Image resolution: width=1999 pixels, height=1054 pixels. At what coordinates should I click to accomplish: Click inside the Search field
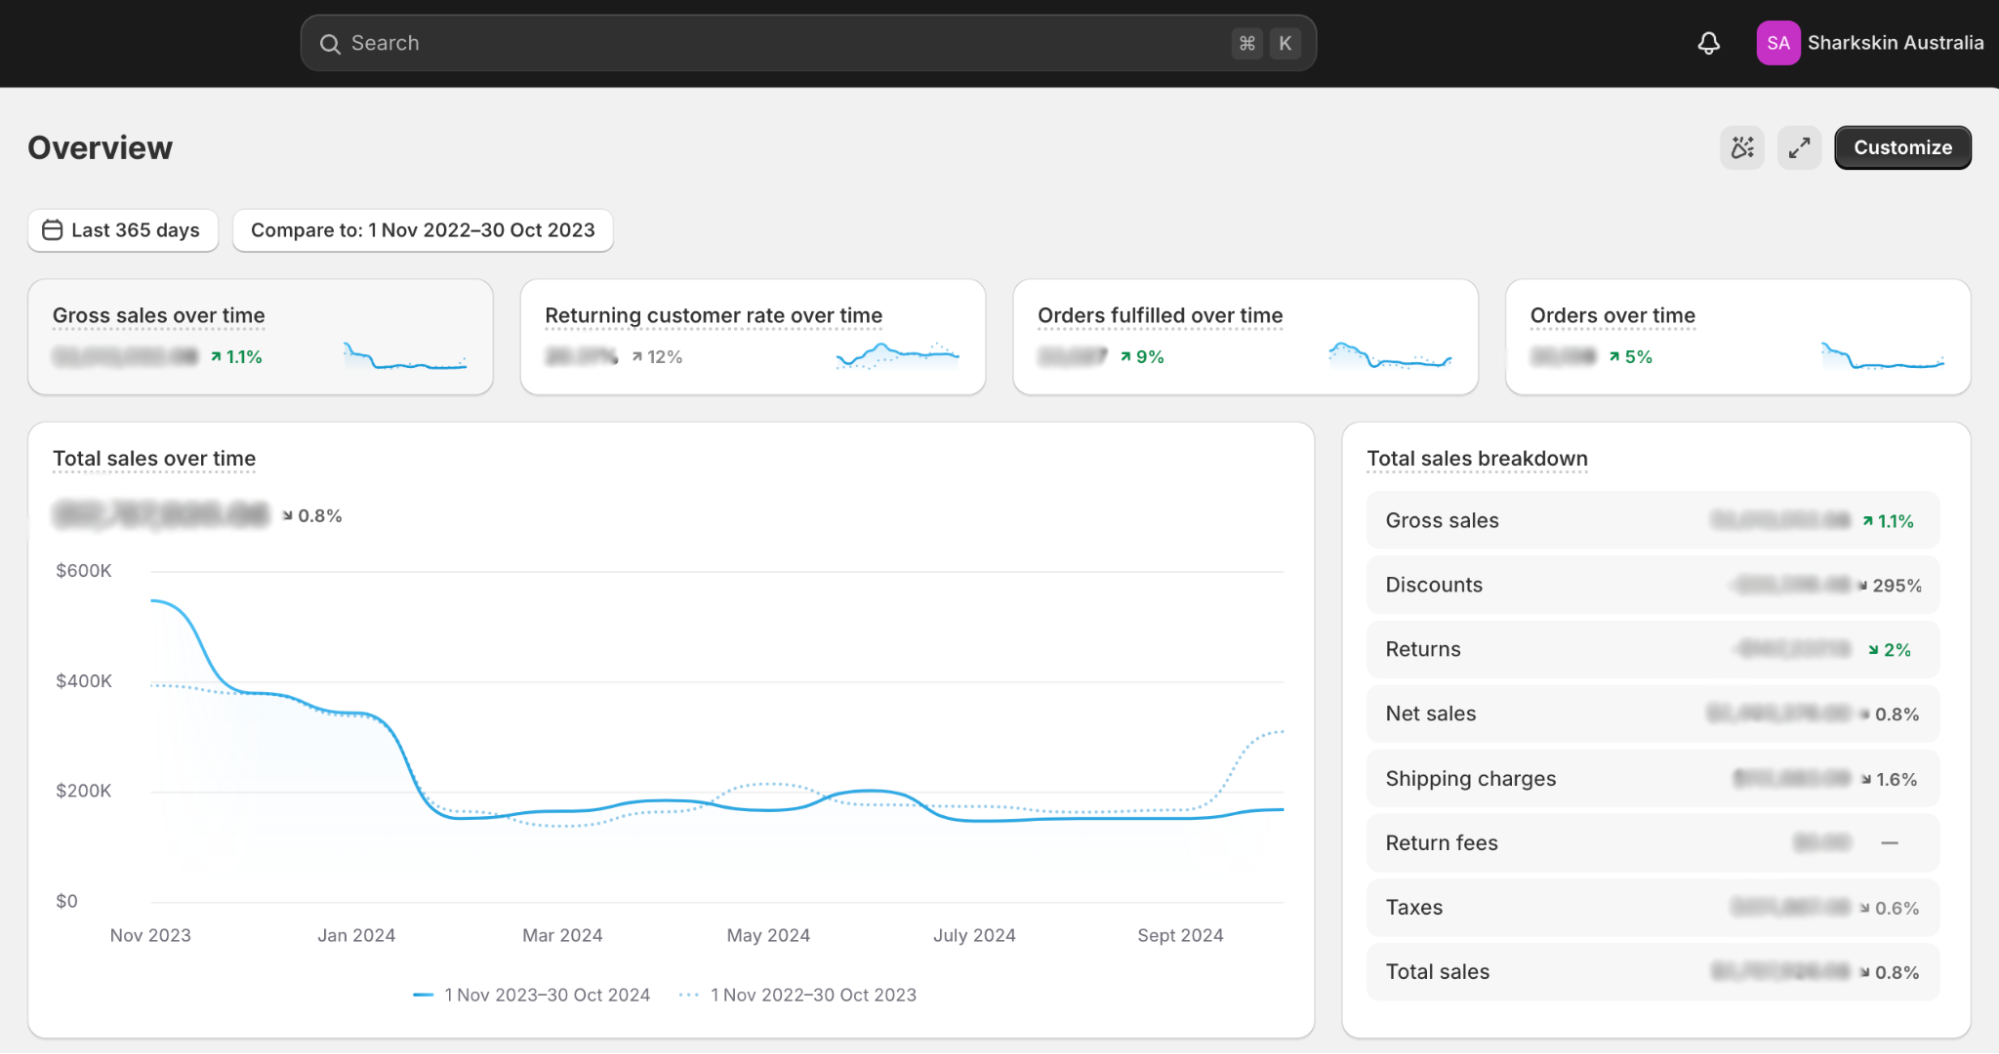click(780, 43)
